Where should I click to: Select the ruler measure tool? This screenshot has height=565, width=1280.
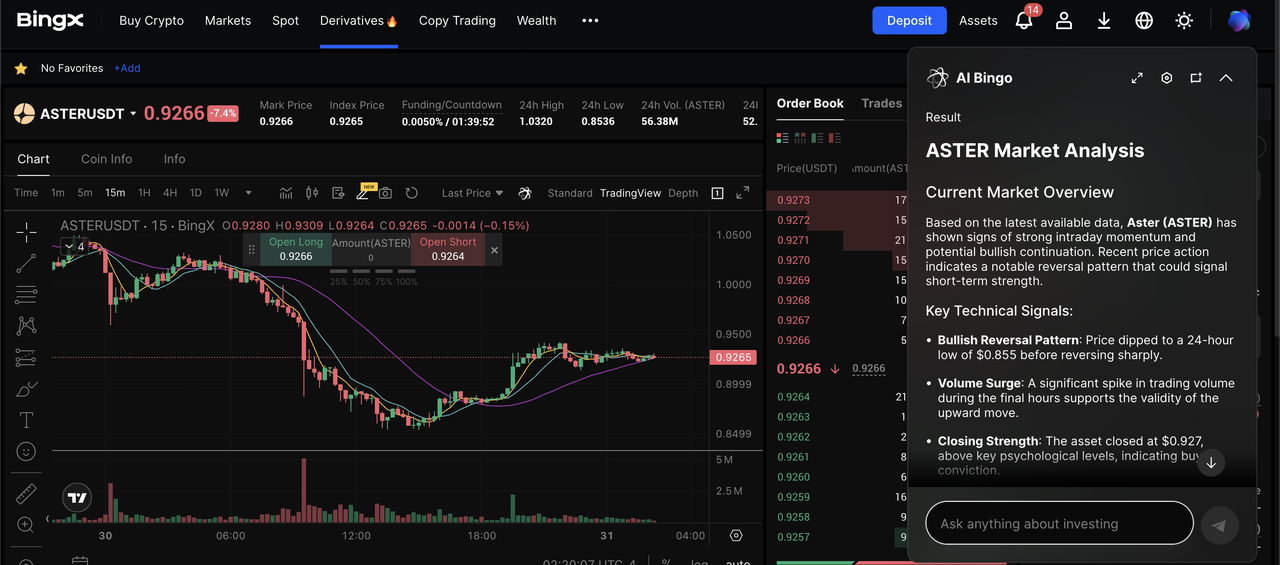(26, 494)
